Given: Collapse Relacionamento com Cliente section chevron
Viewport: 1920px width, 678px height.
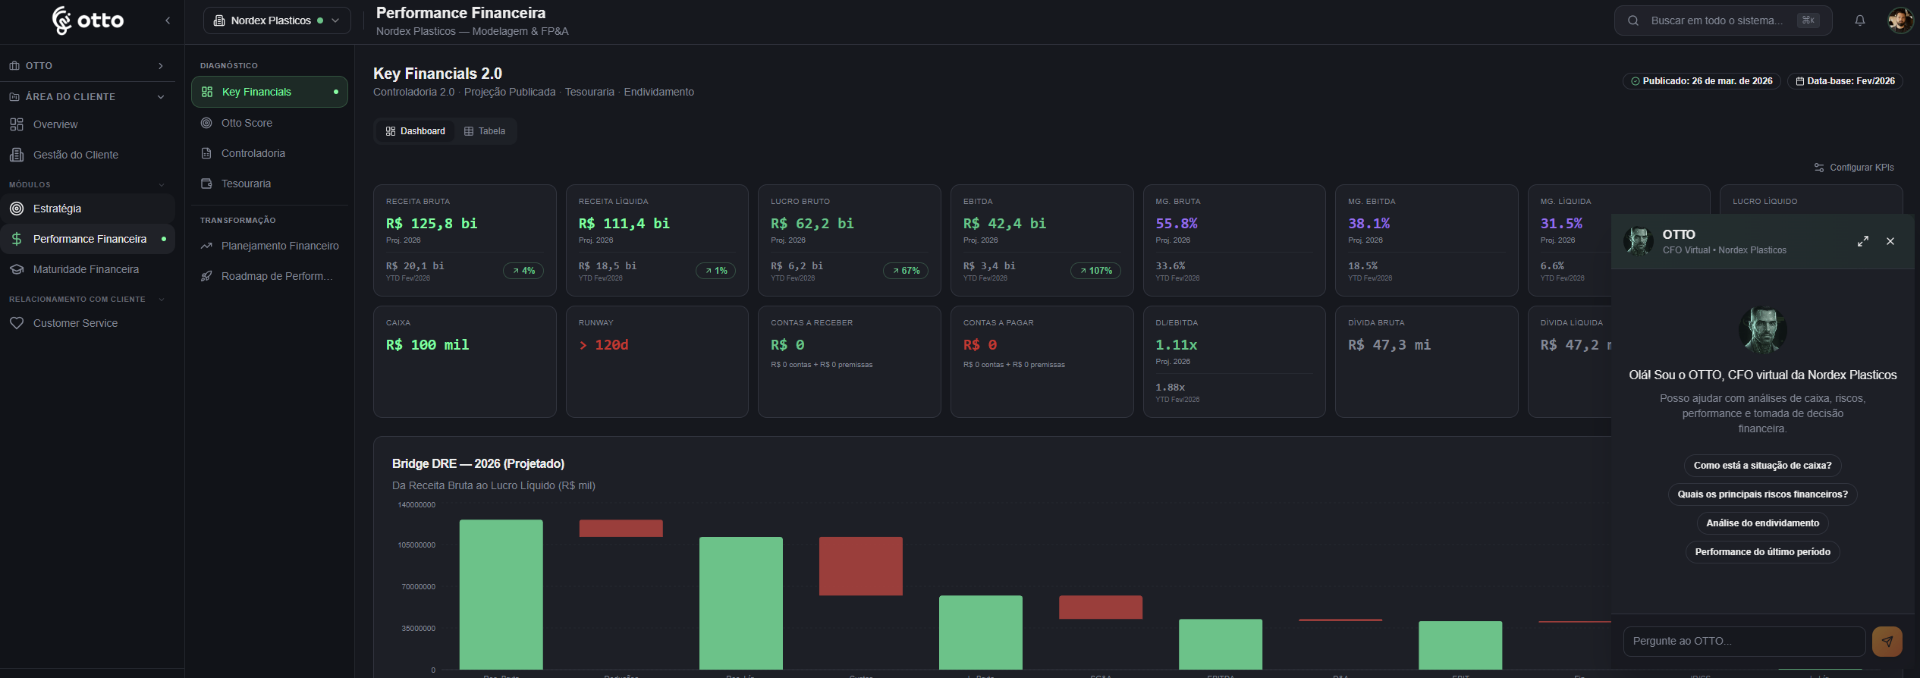Looking at the screenshot, I should tap(161, 300).
